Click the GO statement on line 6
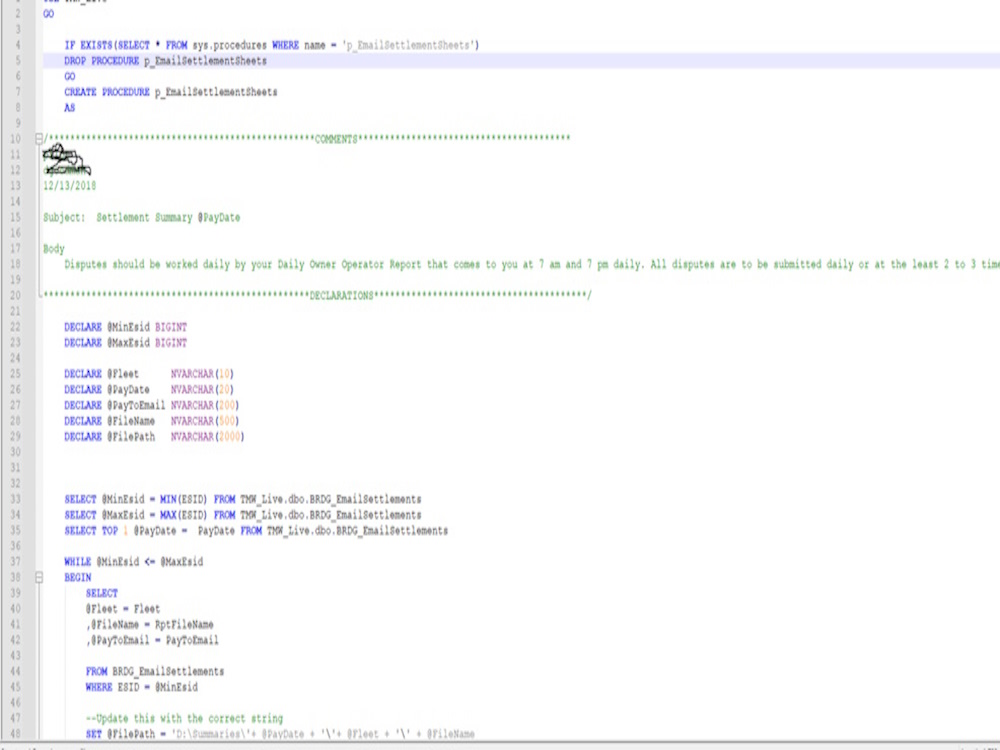1000x750 pixels. [x=70, y=77]
